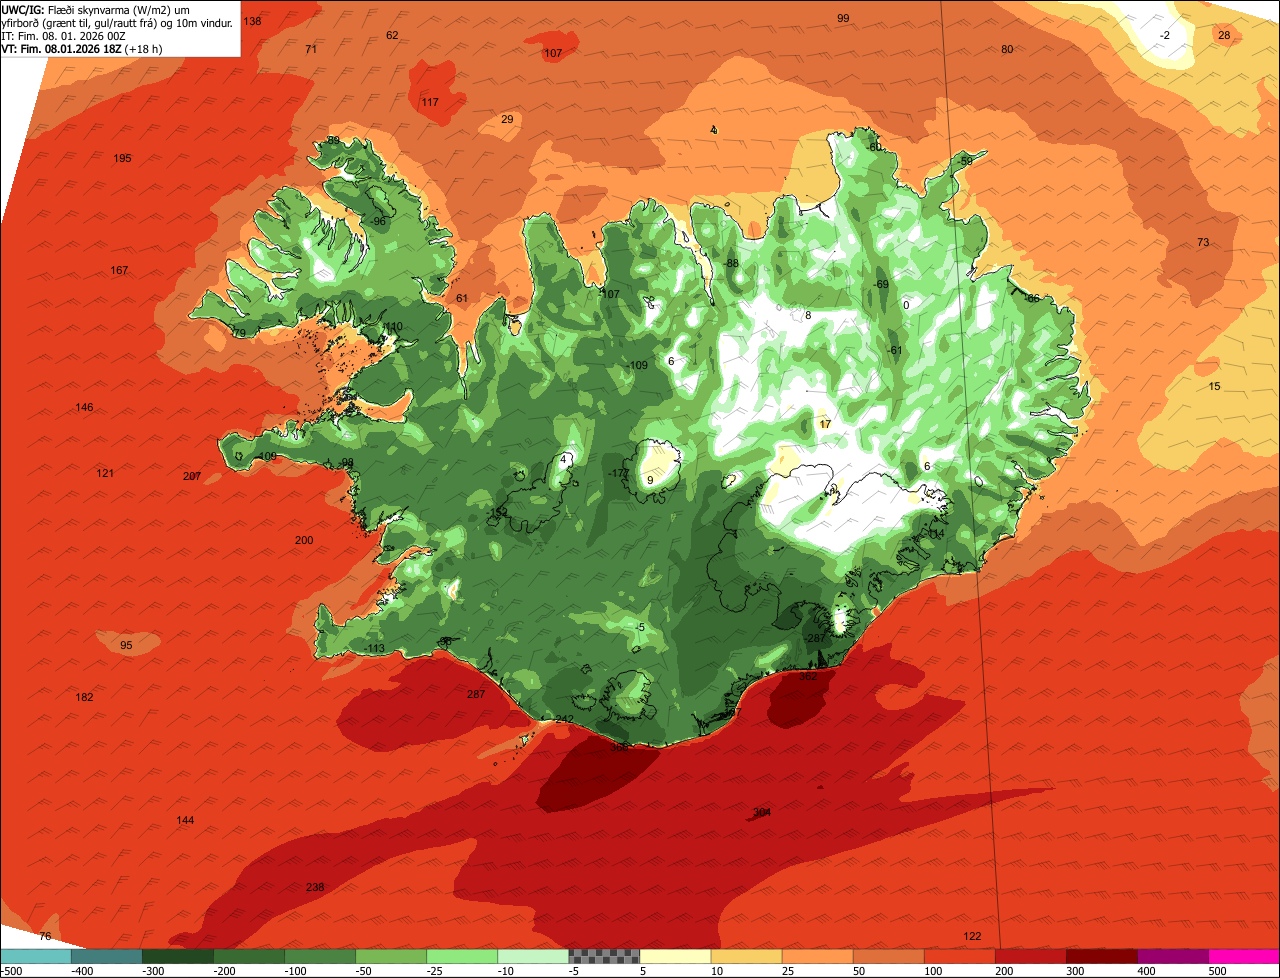Click the map value 238
This screenshot has height=978, width=1280.
point(315,887)
